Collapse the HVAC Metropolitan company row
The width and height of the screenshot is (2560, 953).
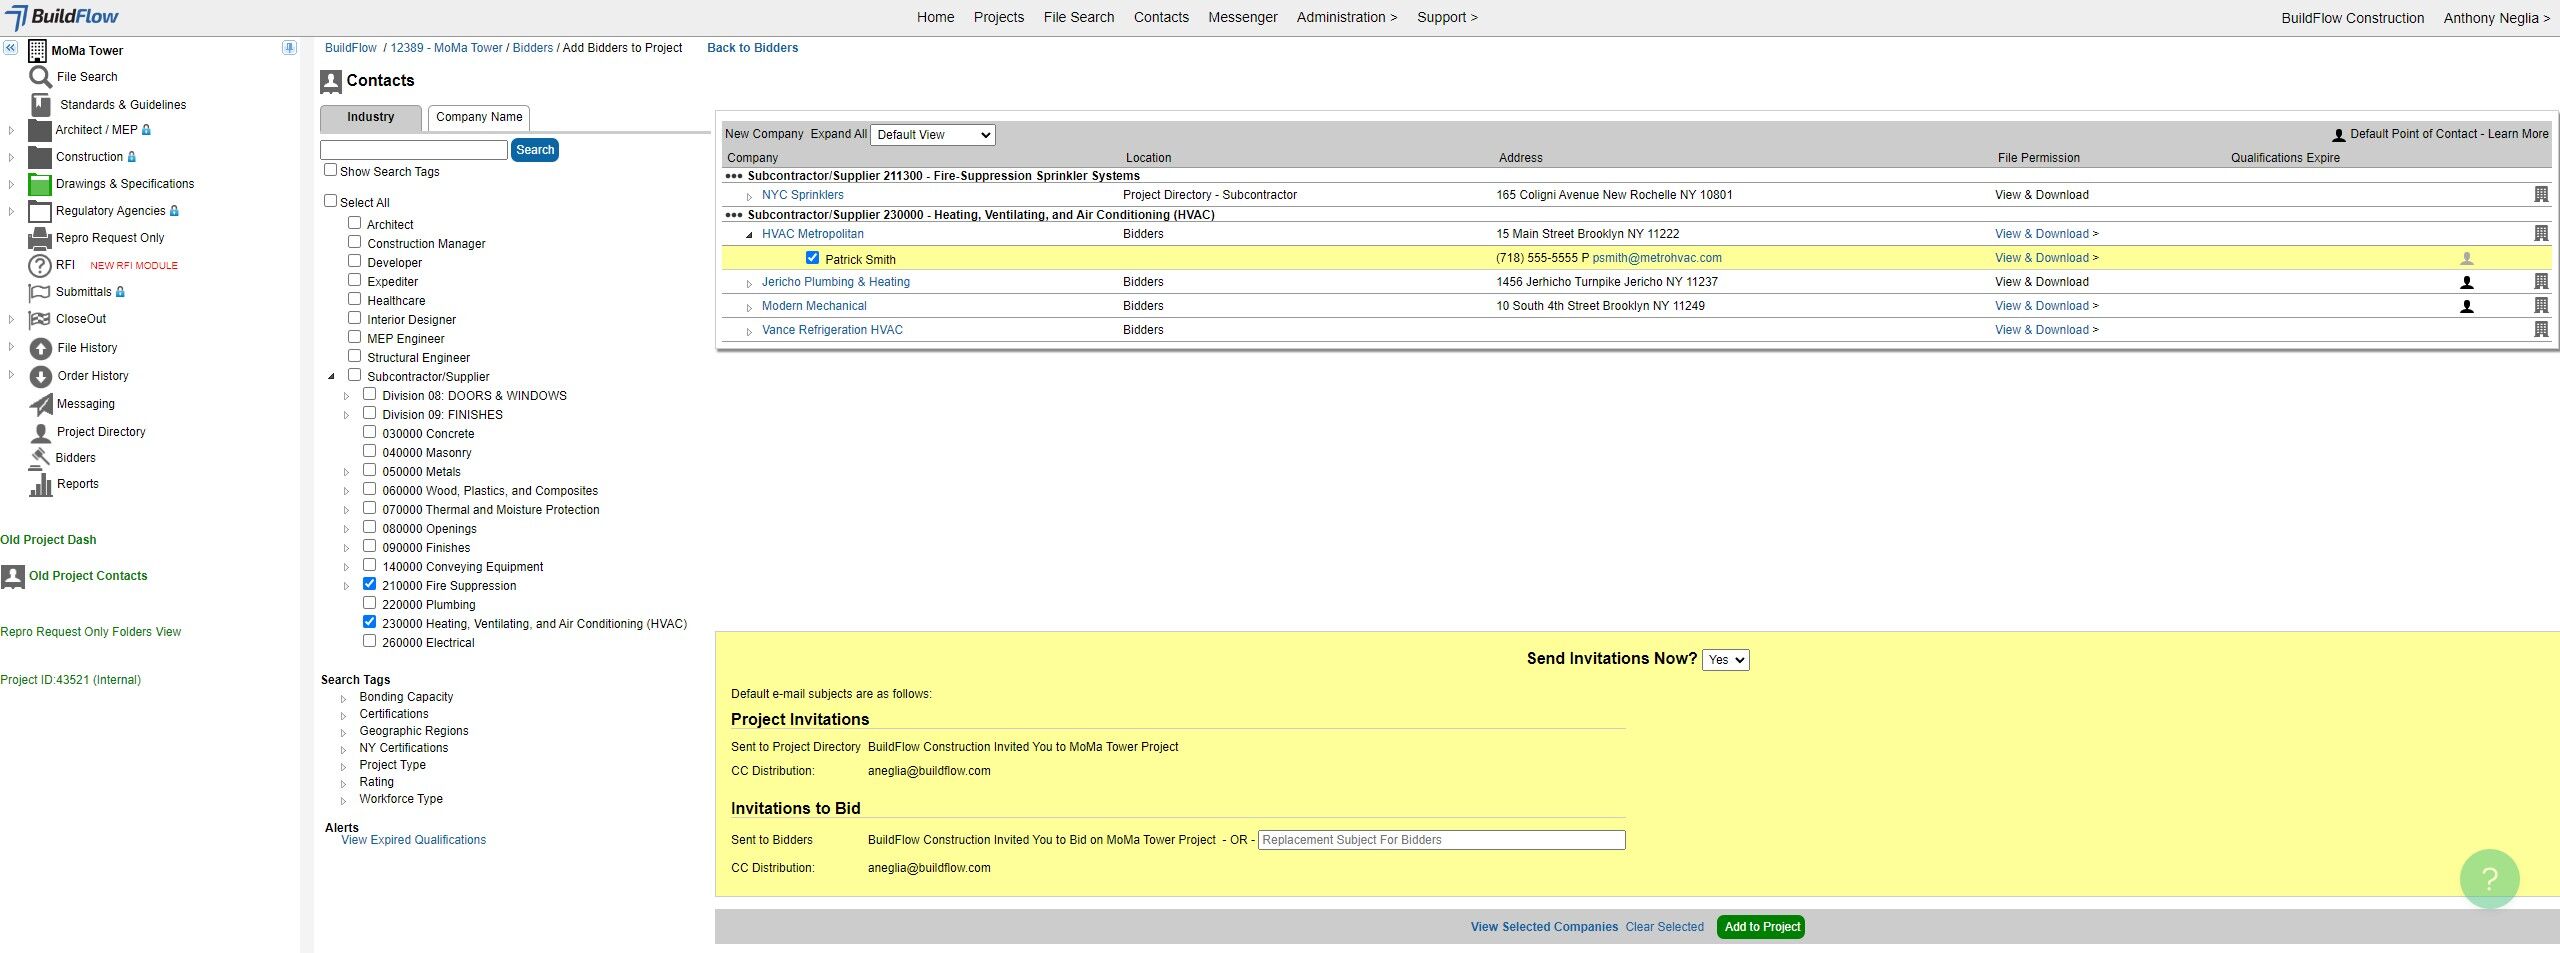click(749, 235)
